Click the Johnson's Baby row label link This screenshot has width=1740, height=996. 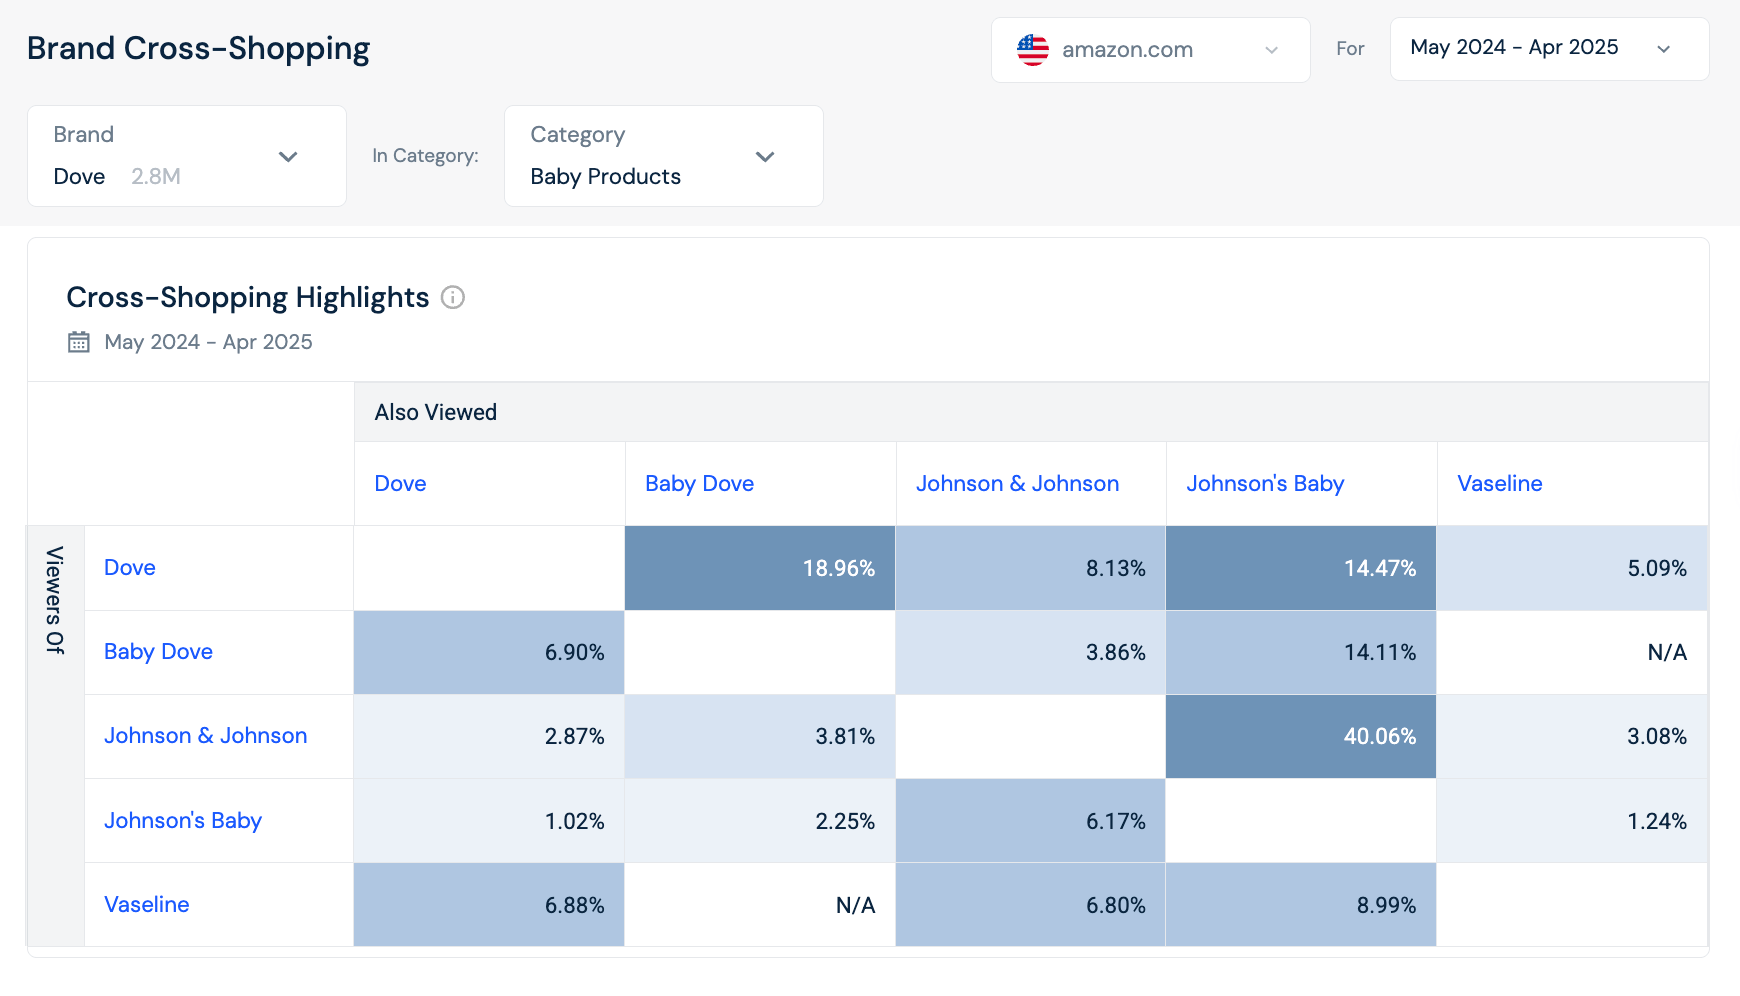click(183, 821)
